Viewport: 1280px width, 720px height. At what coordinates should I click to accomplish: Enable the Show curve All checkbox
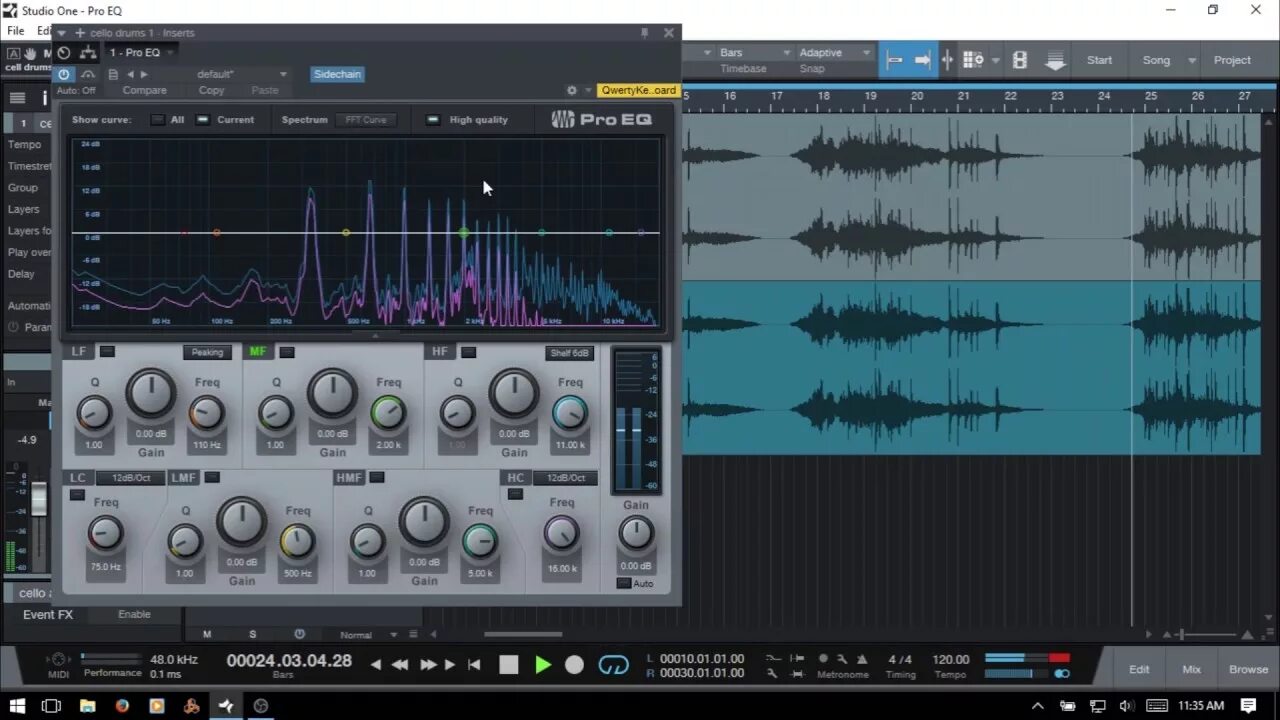tap(157, 120)
